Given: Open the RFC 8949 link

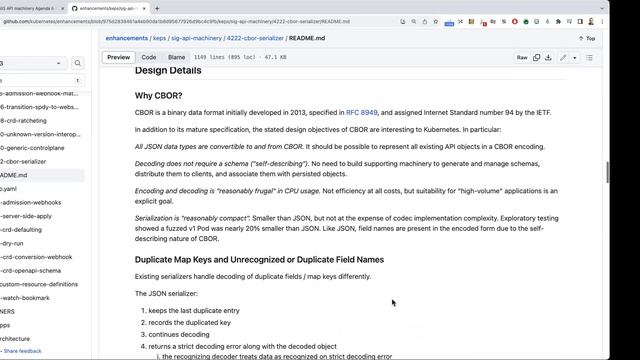Looking at the screenshot, I should [362, 113].
